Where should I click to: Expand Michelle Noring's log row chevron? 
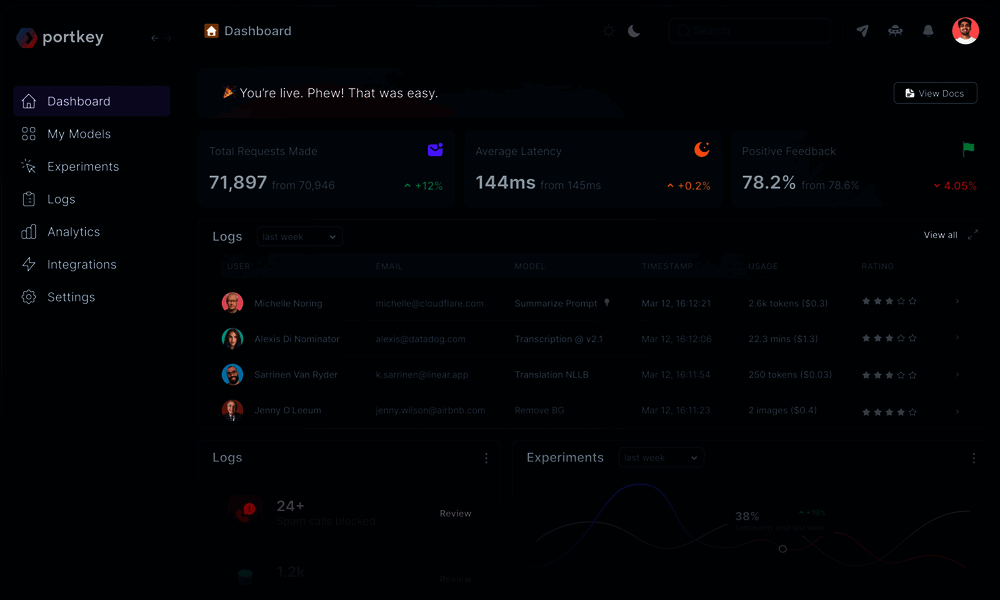click(x=957, y=301)
